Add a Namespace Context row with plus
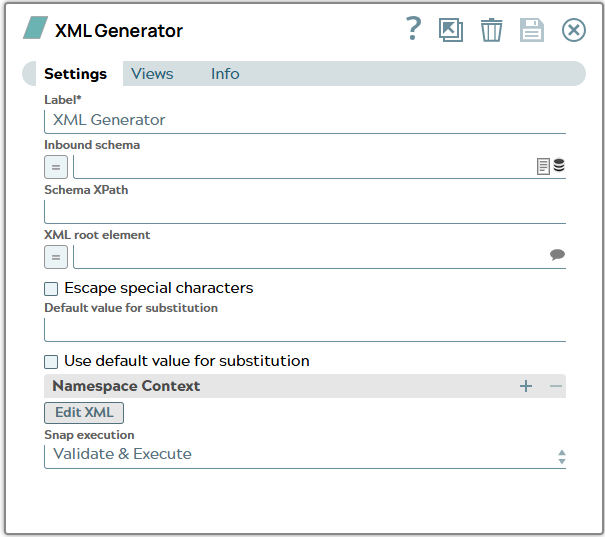This screenshot has height=537, width=605. 526,386
